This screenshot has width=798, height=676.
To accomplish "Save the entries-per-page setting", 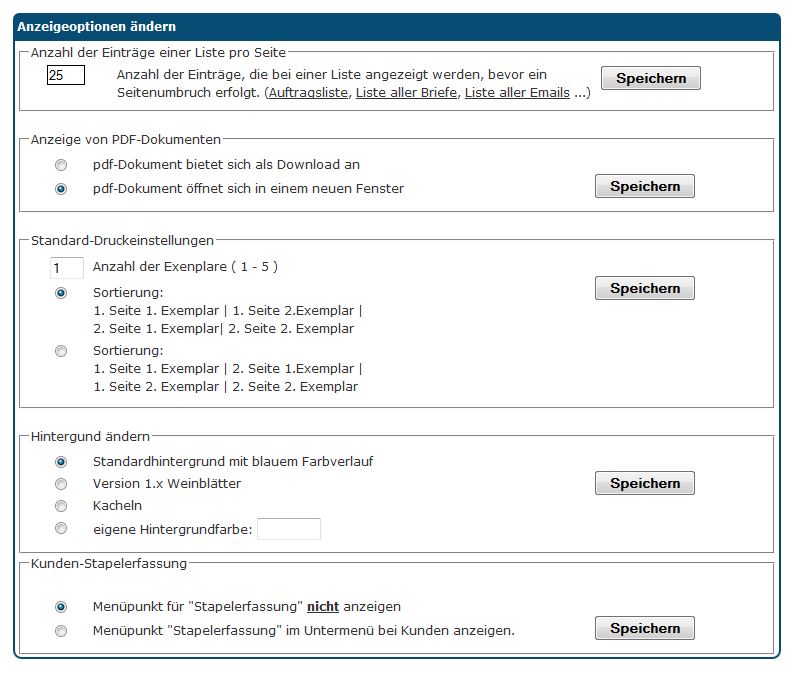I will coord(650,78).
